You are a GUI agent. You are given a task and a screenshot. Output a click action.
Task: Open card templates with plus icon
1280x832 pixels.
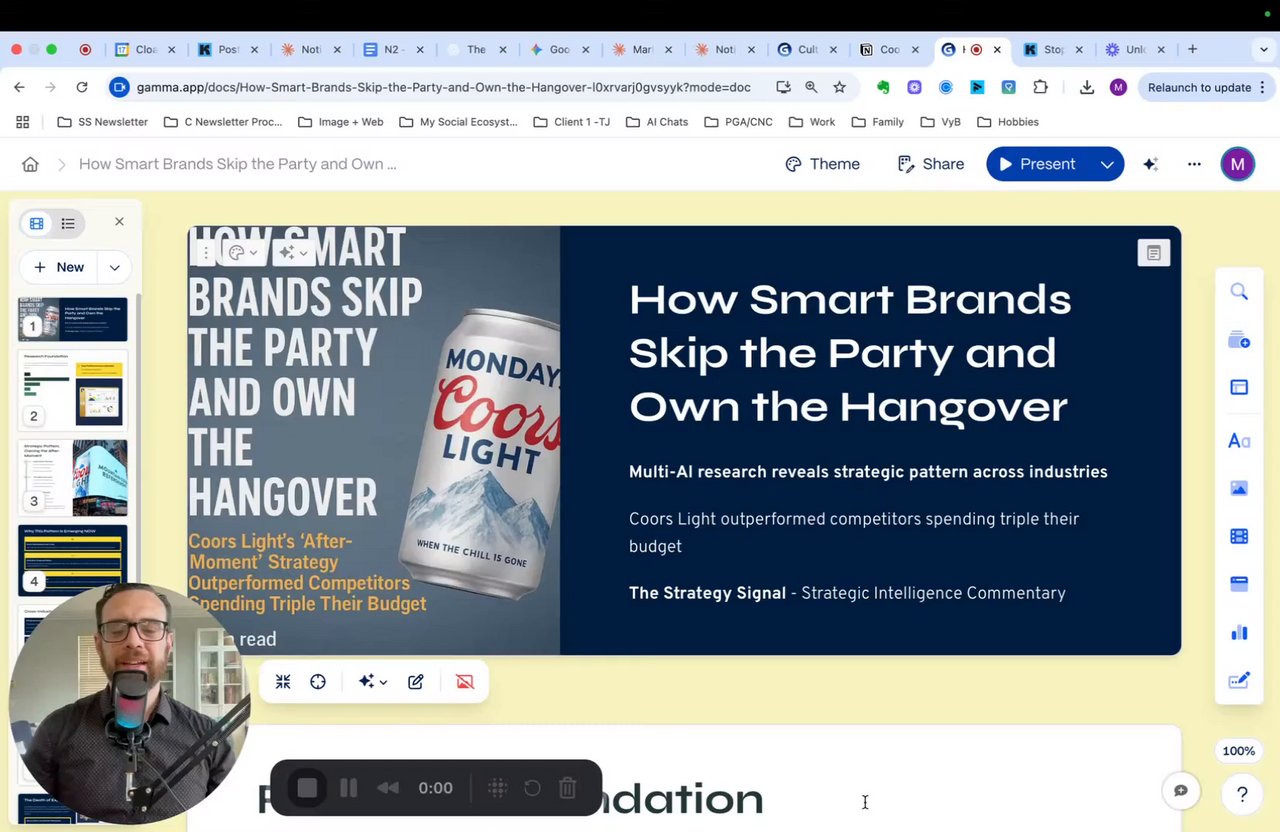(x=1239, y=340)
